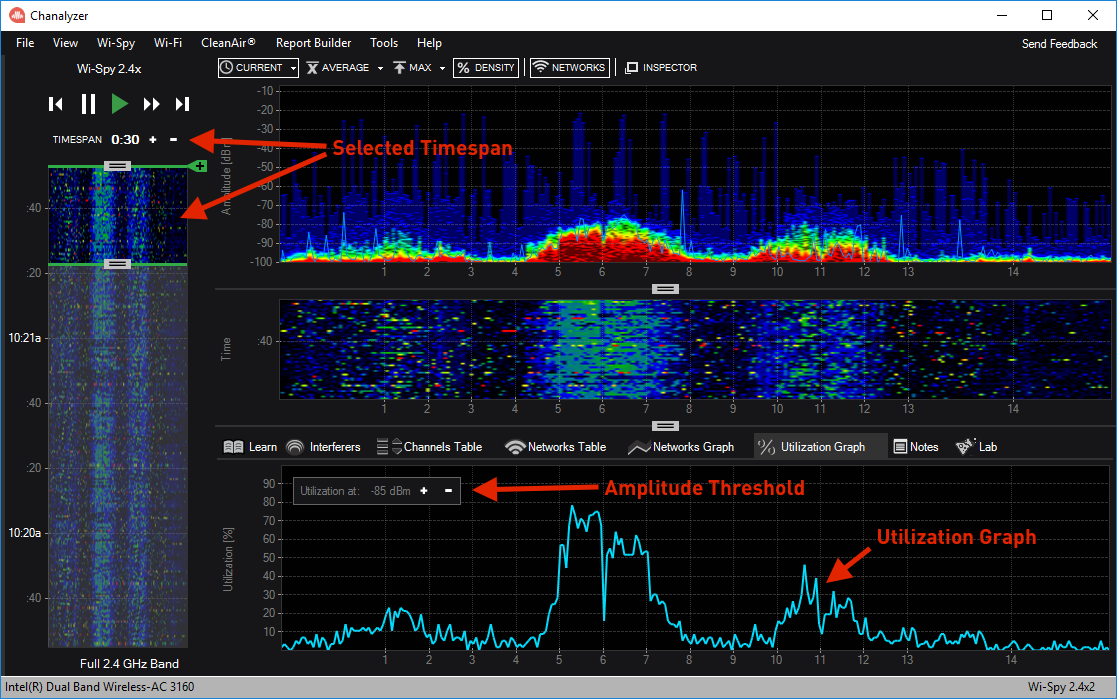The width and height of the screenshot is (1117, 699).
Task: Click the splitter handle below density graph
Action: pos(665,289)
